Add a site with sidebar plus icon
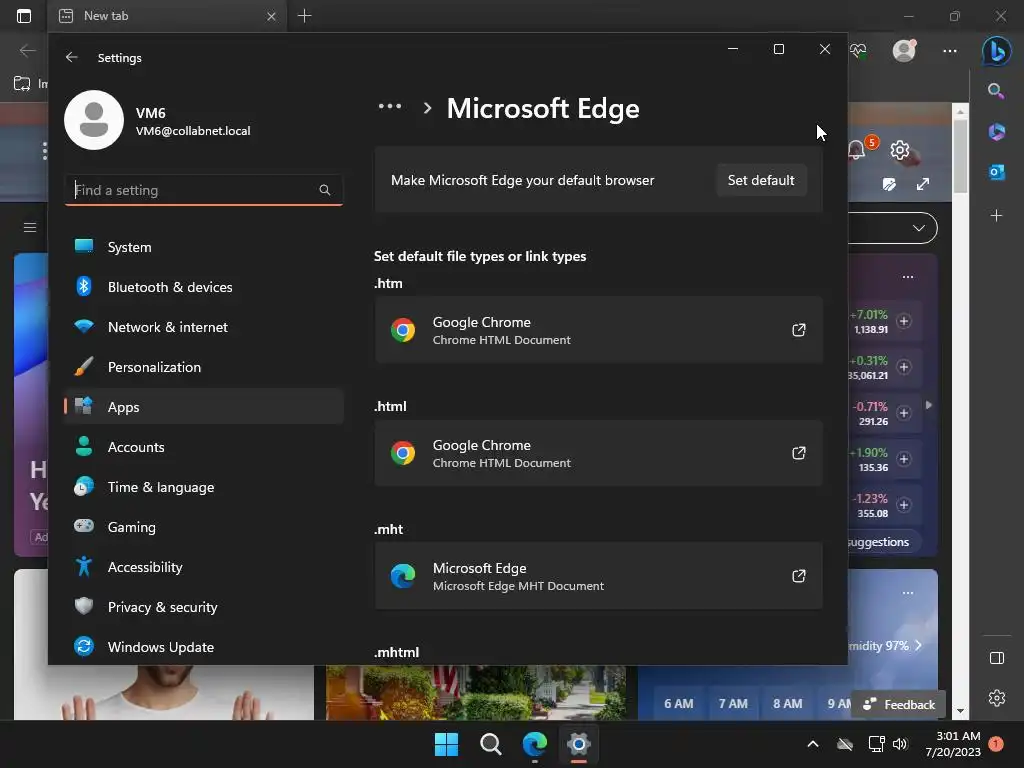 (997, 215)
